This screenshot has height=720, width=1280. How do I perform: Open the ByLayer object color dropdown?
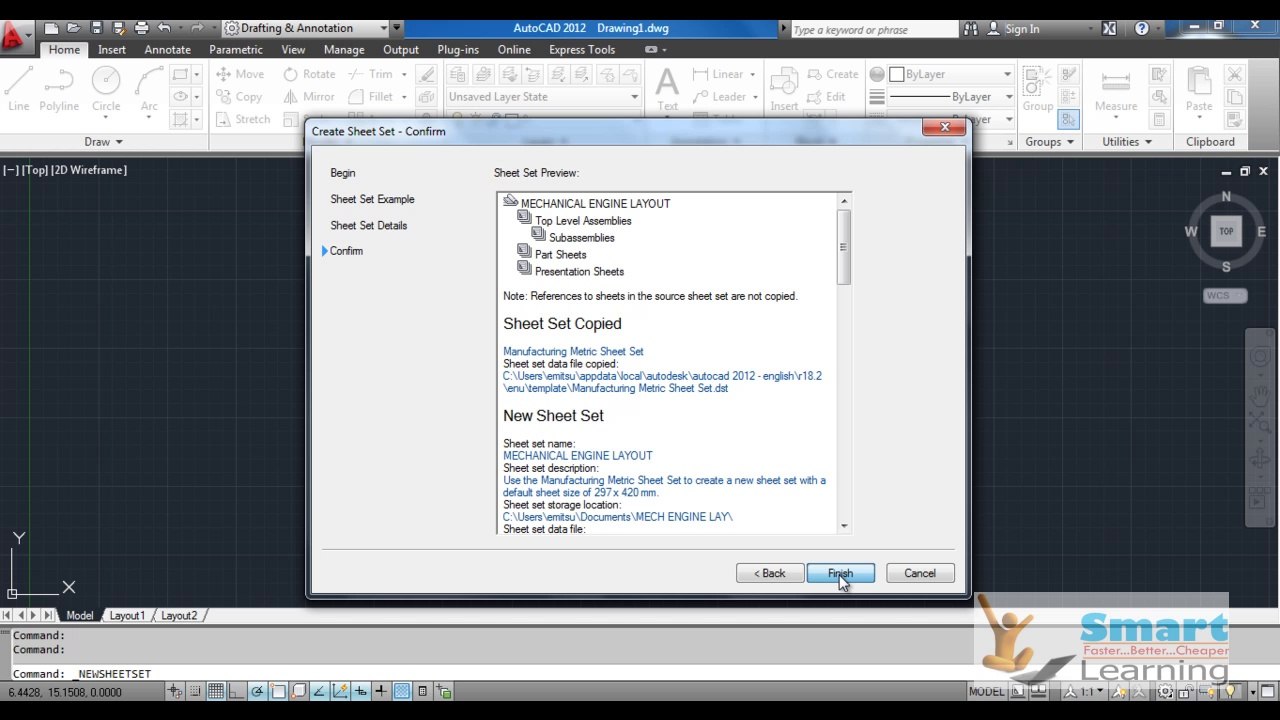[950, 74]
